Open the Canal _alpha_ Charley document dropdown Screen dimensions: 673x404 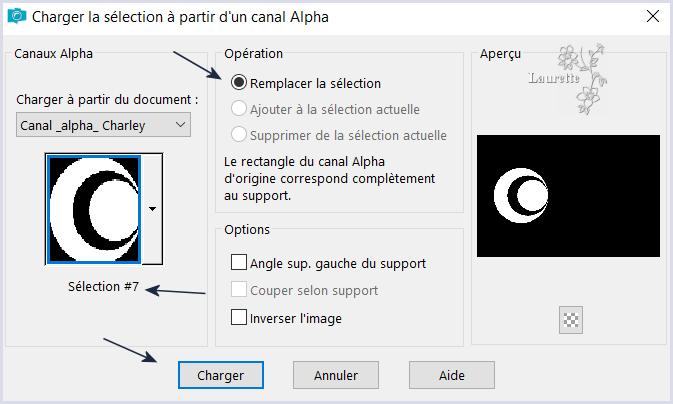(x=103, y=125)
